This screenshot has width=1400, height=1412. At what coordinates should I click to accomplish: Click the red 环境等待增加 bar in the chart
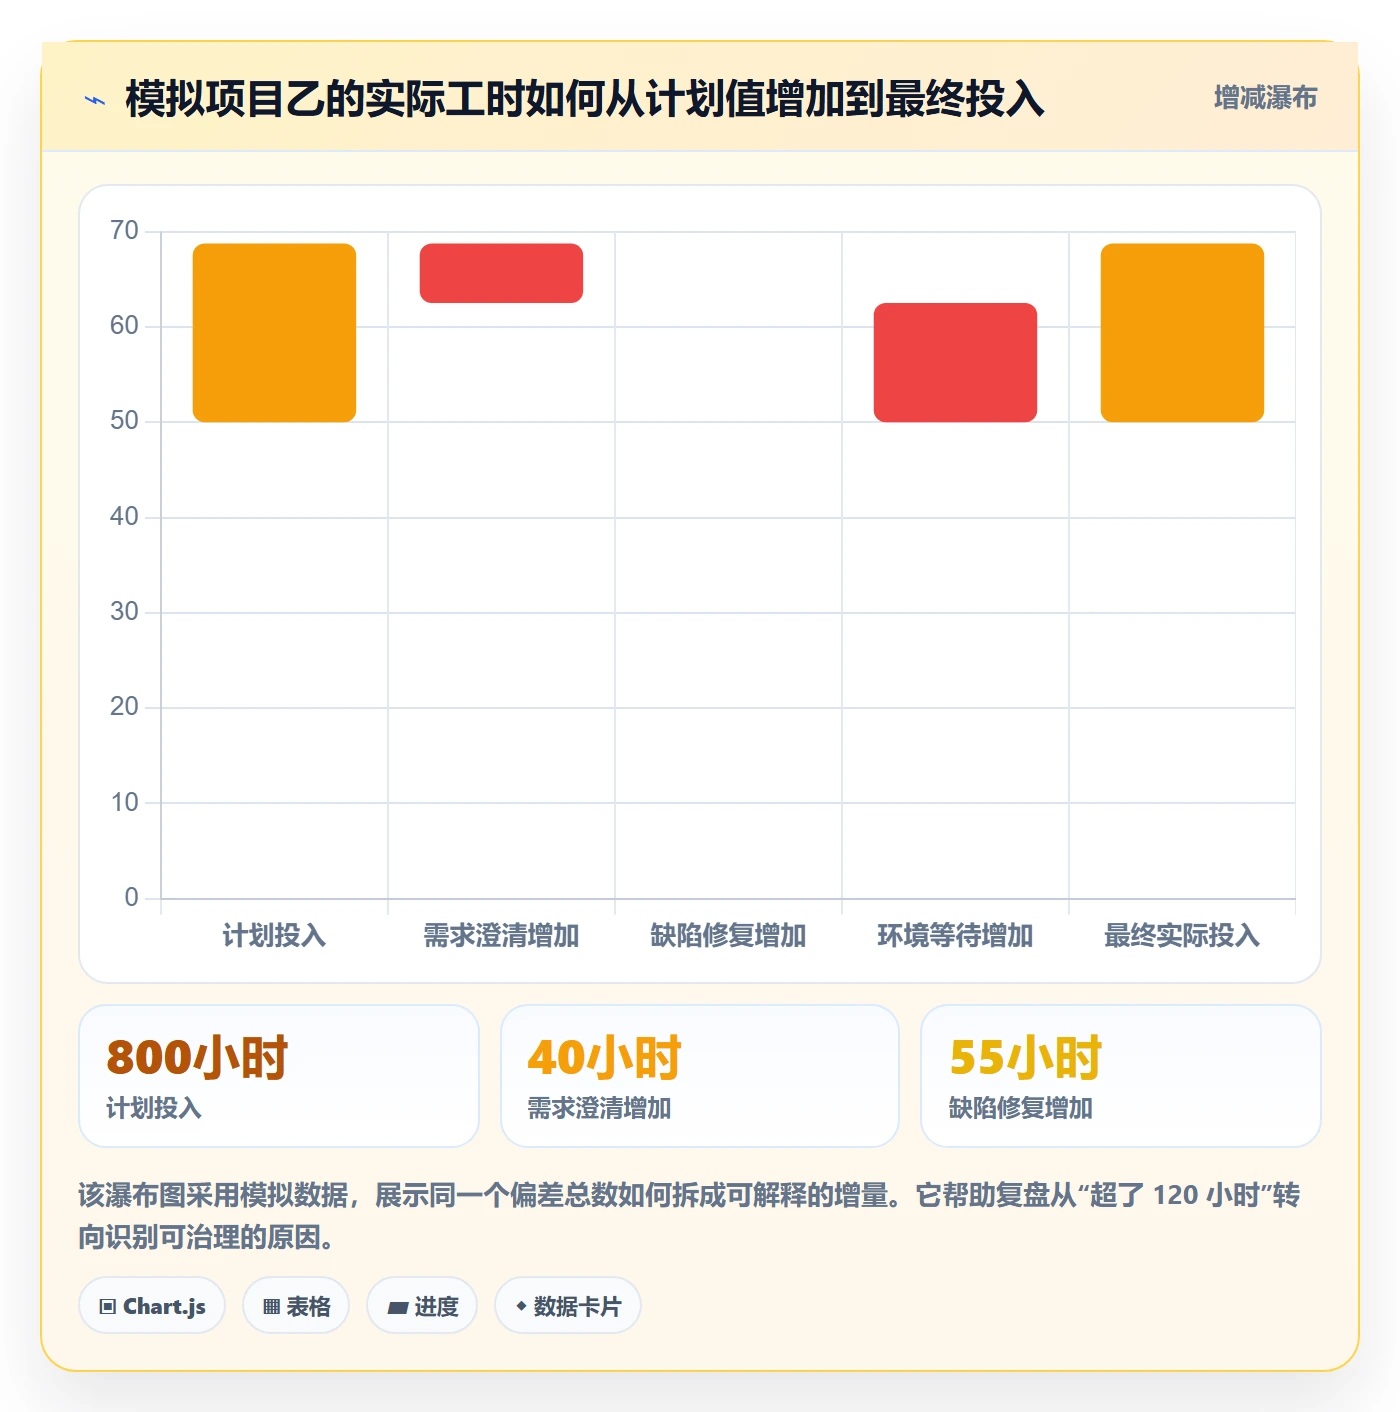point(955,362)
